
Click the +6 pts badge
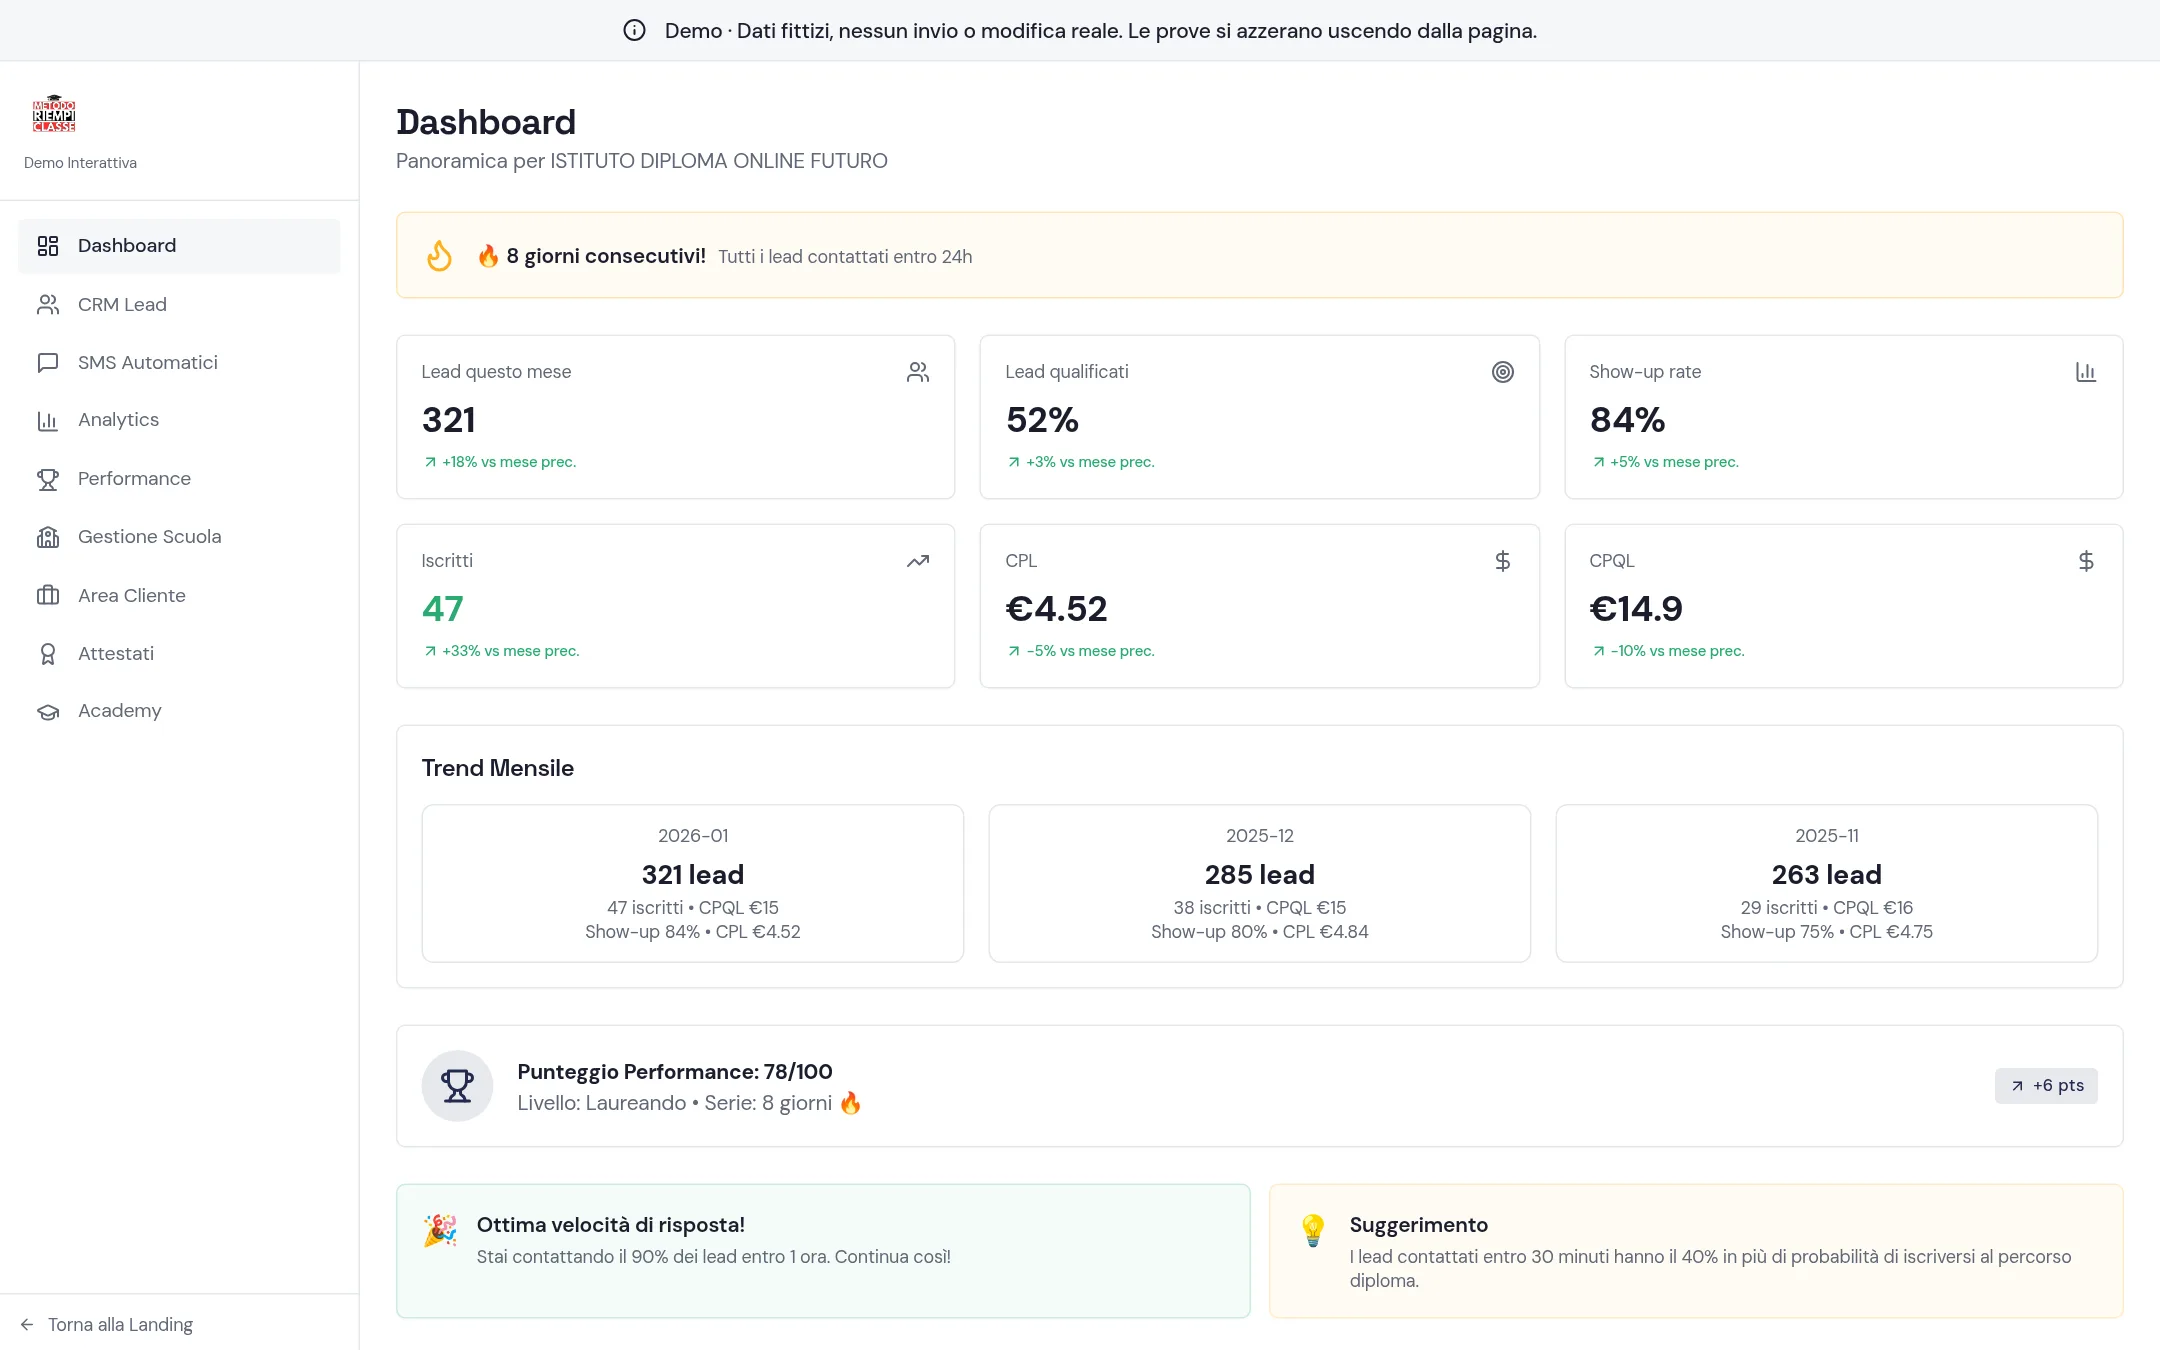click(x=2046, y=1086)
